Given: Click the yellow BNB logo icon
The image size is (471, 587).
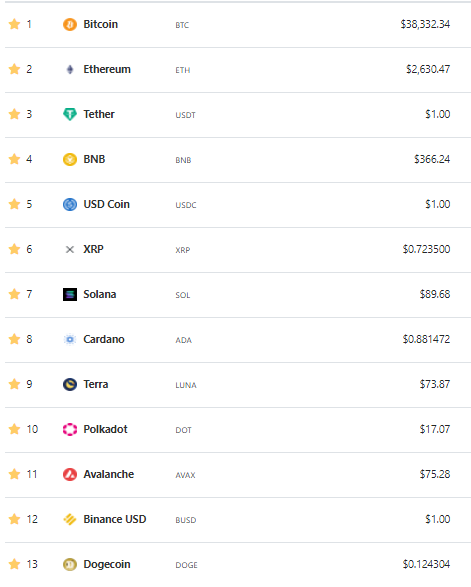Looking at the screenshot, I should pos(70,159).
